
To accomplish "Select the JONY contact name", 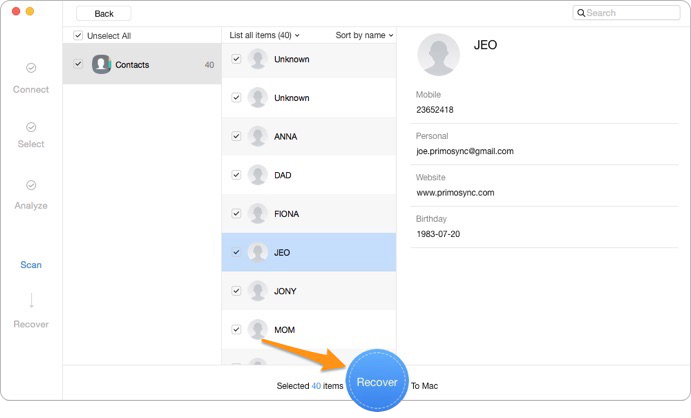I will click(285, 291).
